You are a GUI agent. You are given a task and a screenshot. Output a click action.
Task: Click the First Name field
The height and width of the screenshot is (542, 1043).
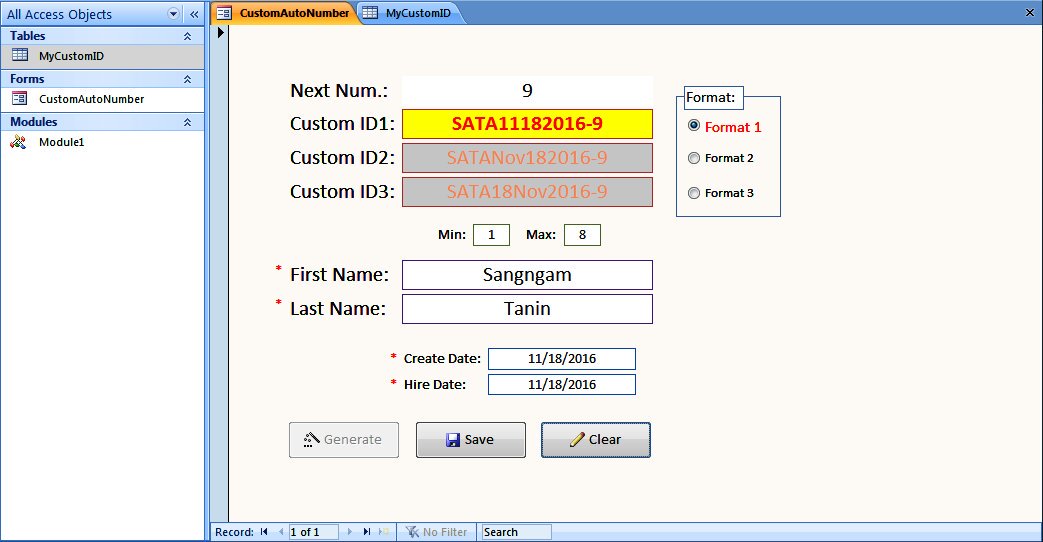click(527, 275)
